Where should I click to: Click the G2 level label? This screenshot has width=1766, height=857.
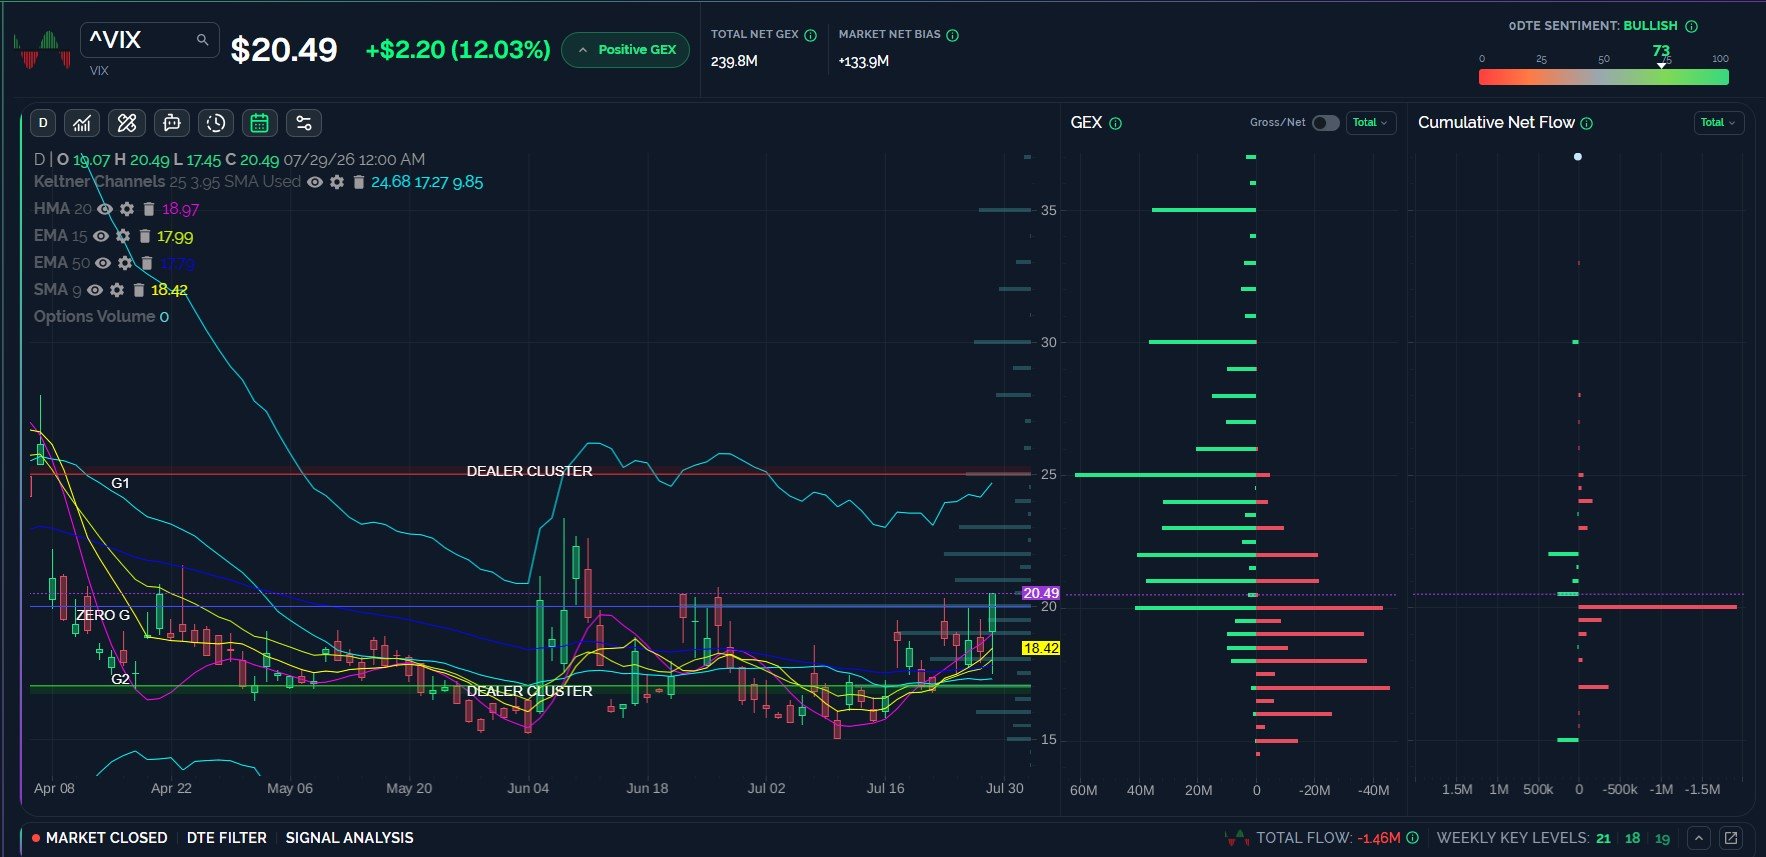tap(120, 679)
